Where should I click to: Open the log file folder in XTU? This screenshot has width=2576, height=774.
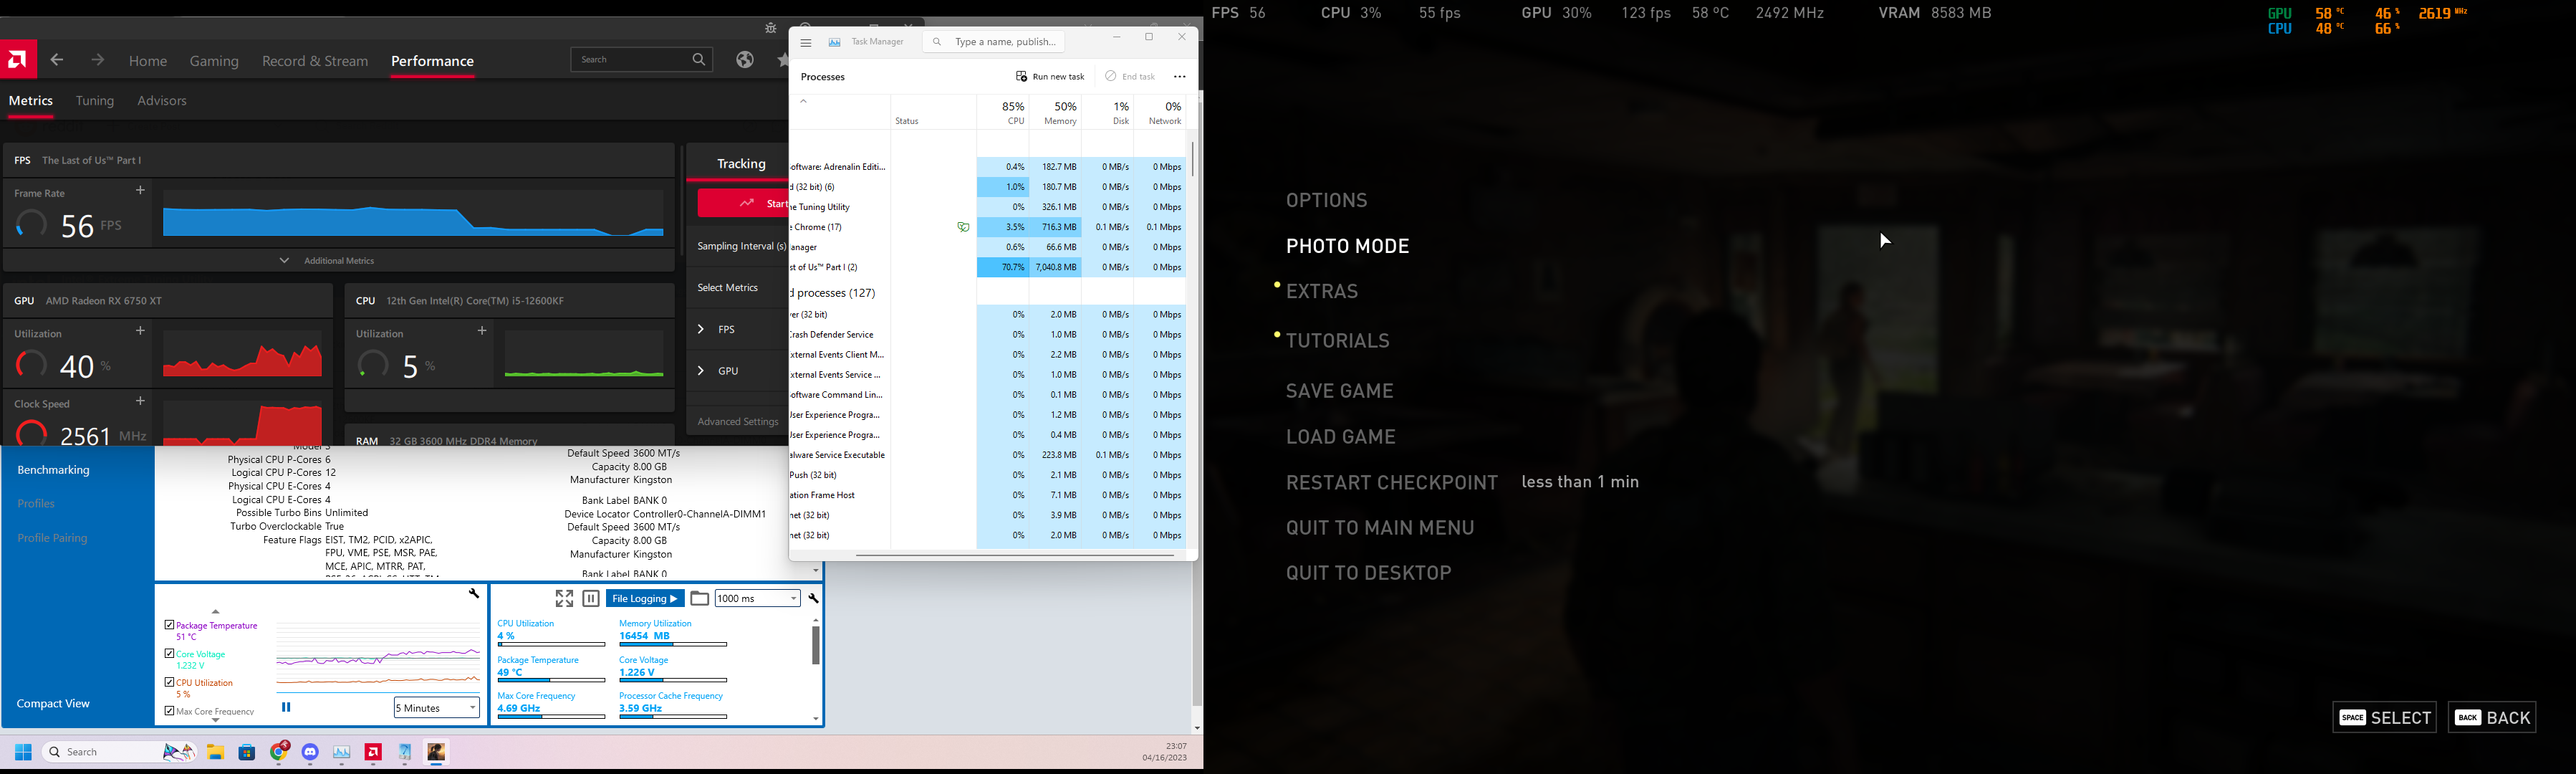click(700, 599)
